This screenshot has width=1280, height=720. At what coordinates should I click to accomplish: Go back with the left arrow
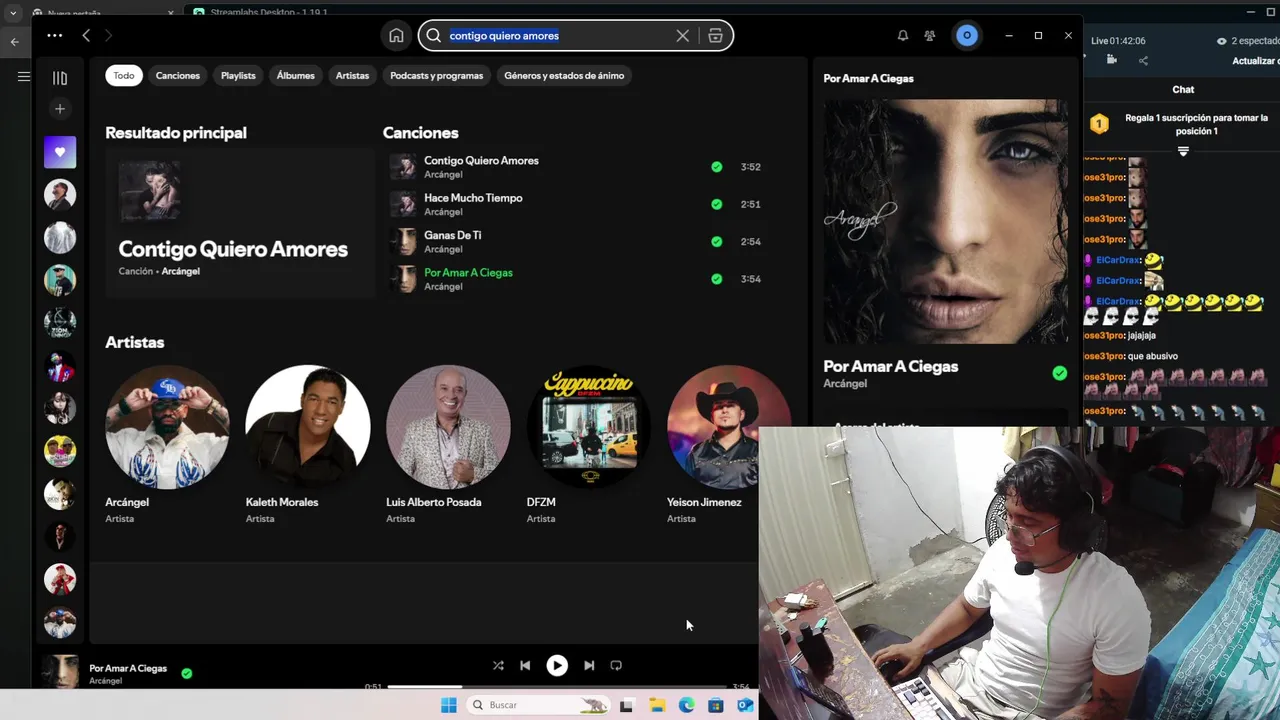[86, 35]
